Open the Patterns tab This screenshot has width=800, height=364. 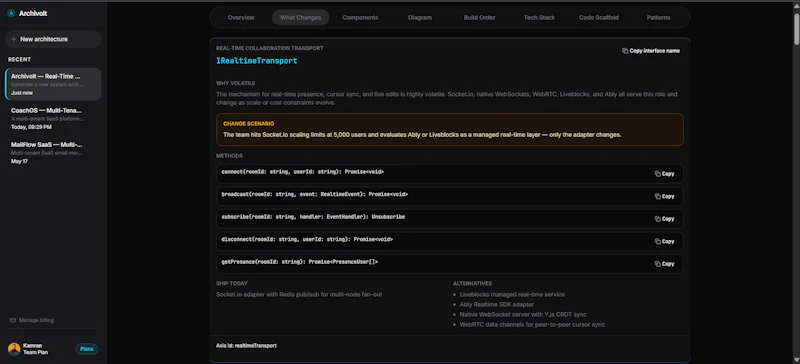click(658, 17)
